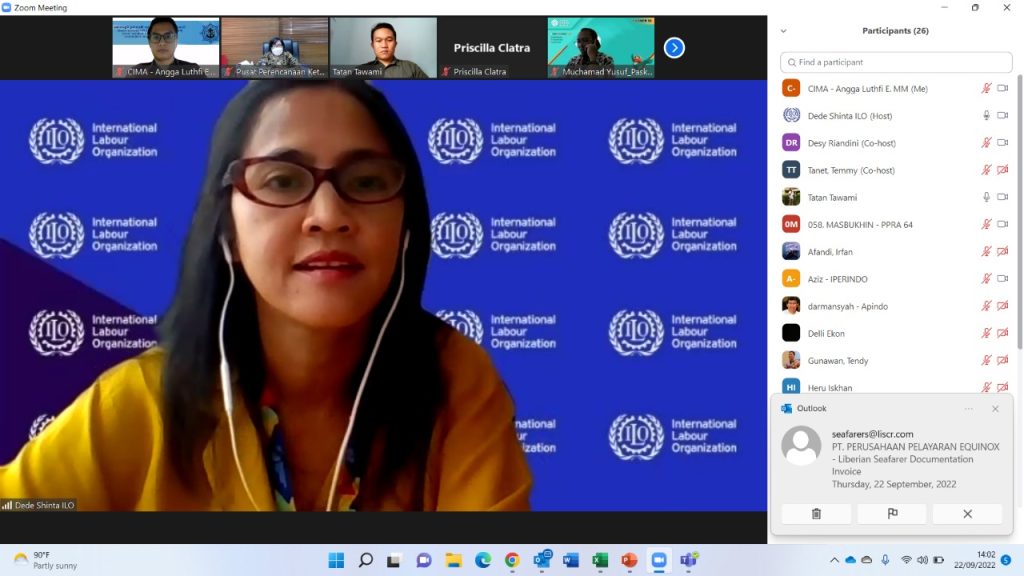Select participant Dede Shinta ILO (Host)
Image resolution: width=1024 pixels, height=576 pixels.
pyautogui.click(x=896, y=116)
